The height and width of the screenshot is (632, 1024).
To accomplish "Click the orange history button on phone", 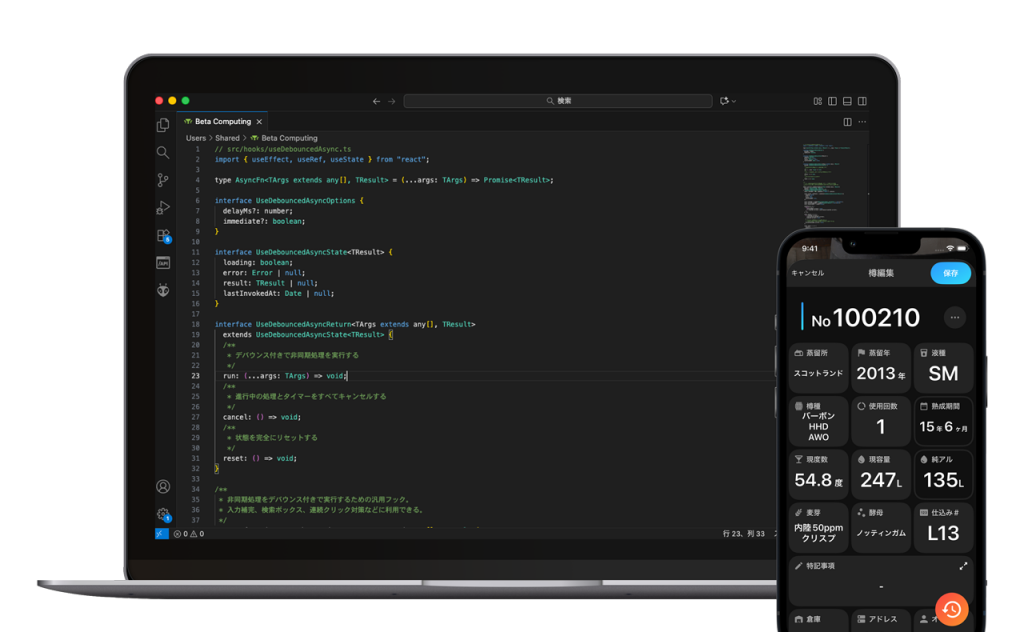I will click(x=951, y=608).
